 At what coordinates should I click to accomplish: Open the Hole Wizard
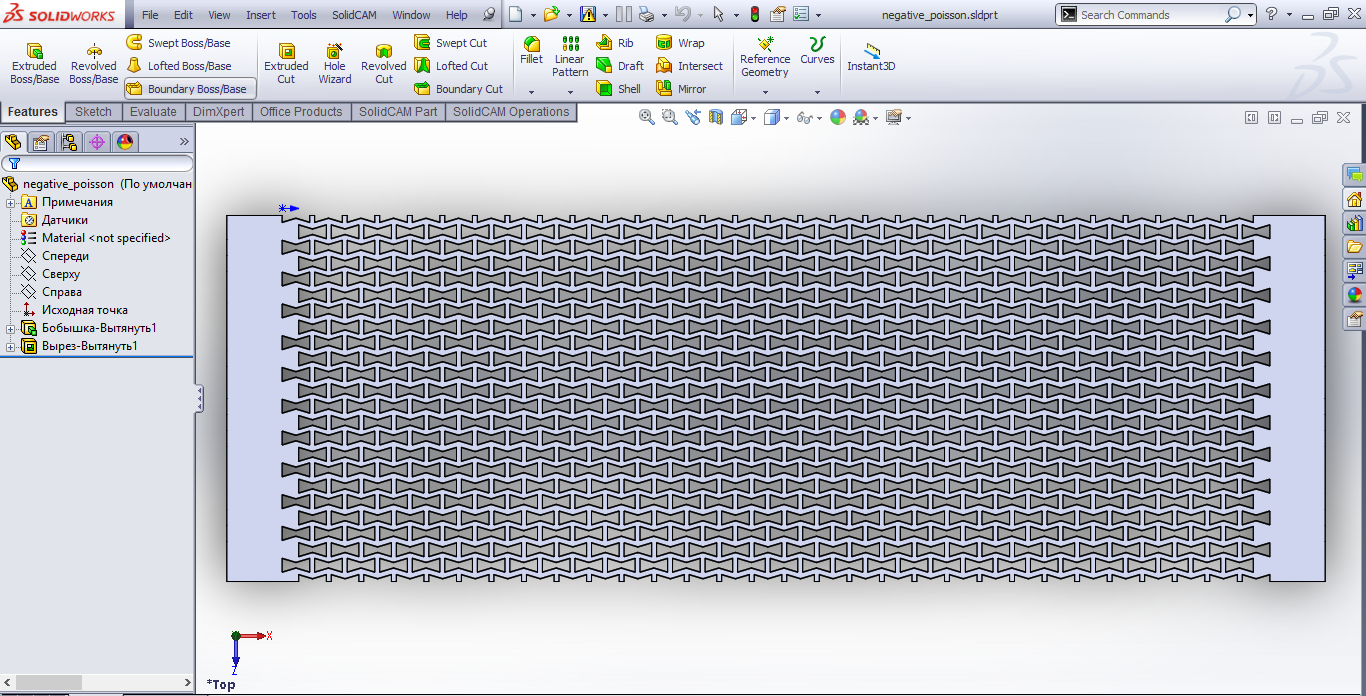pos(335,64)
